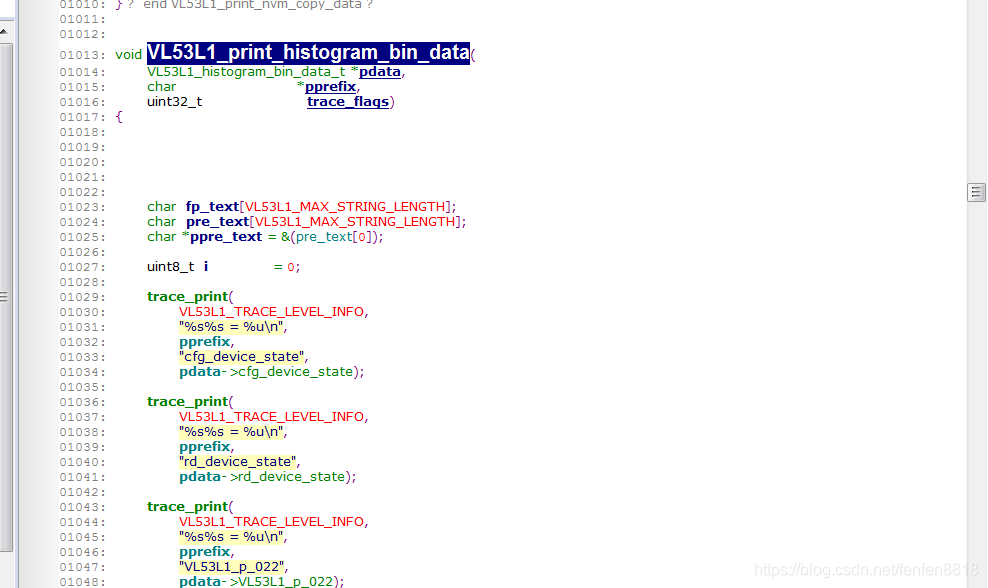Click VL53L1_TRACE_LEVEL_INFO on line 01030
The image size is (988, 588).
[x=272, y=312]
